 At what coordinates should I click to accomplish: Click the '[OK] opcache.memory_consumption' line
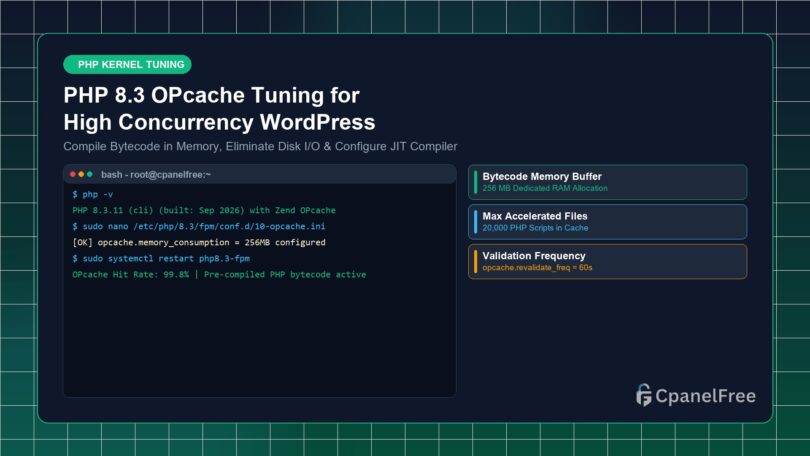199,242
